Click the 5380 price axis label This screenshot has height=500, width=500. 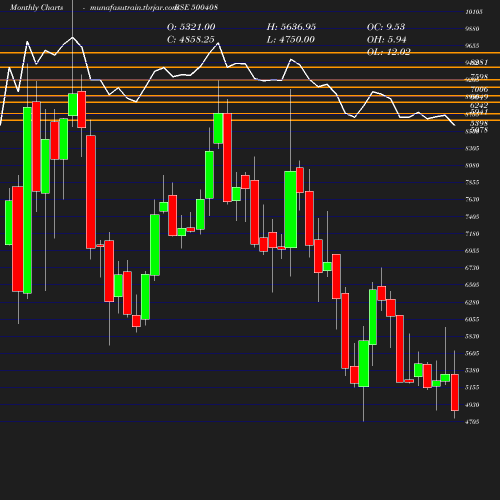[x=472, y=370]
